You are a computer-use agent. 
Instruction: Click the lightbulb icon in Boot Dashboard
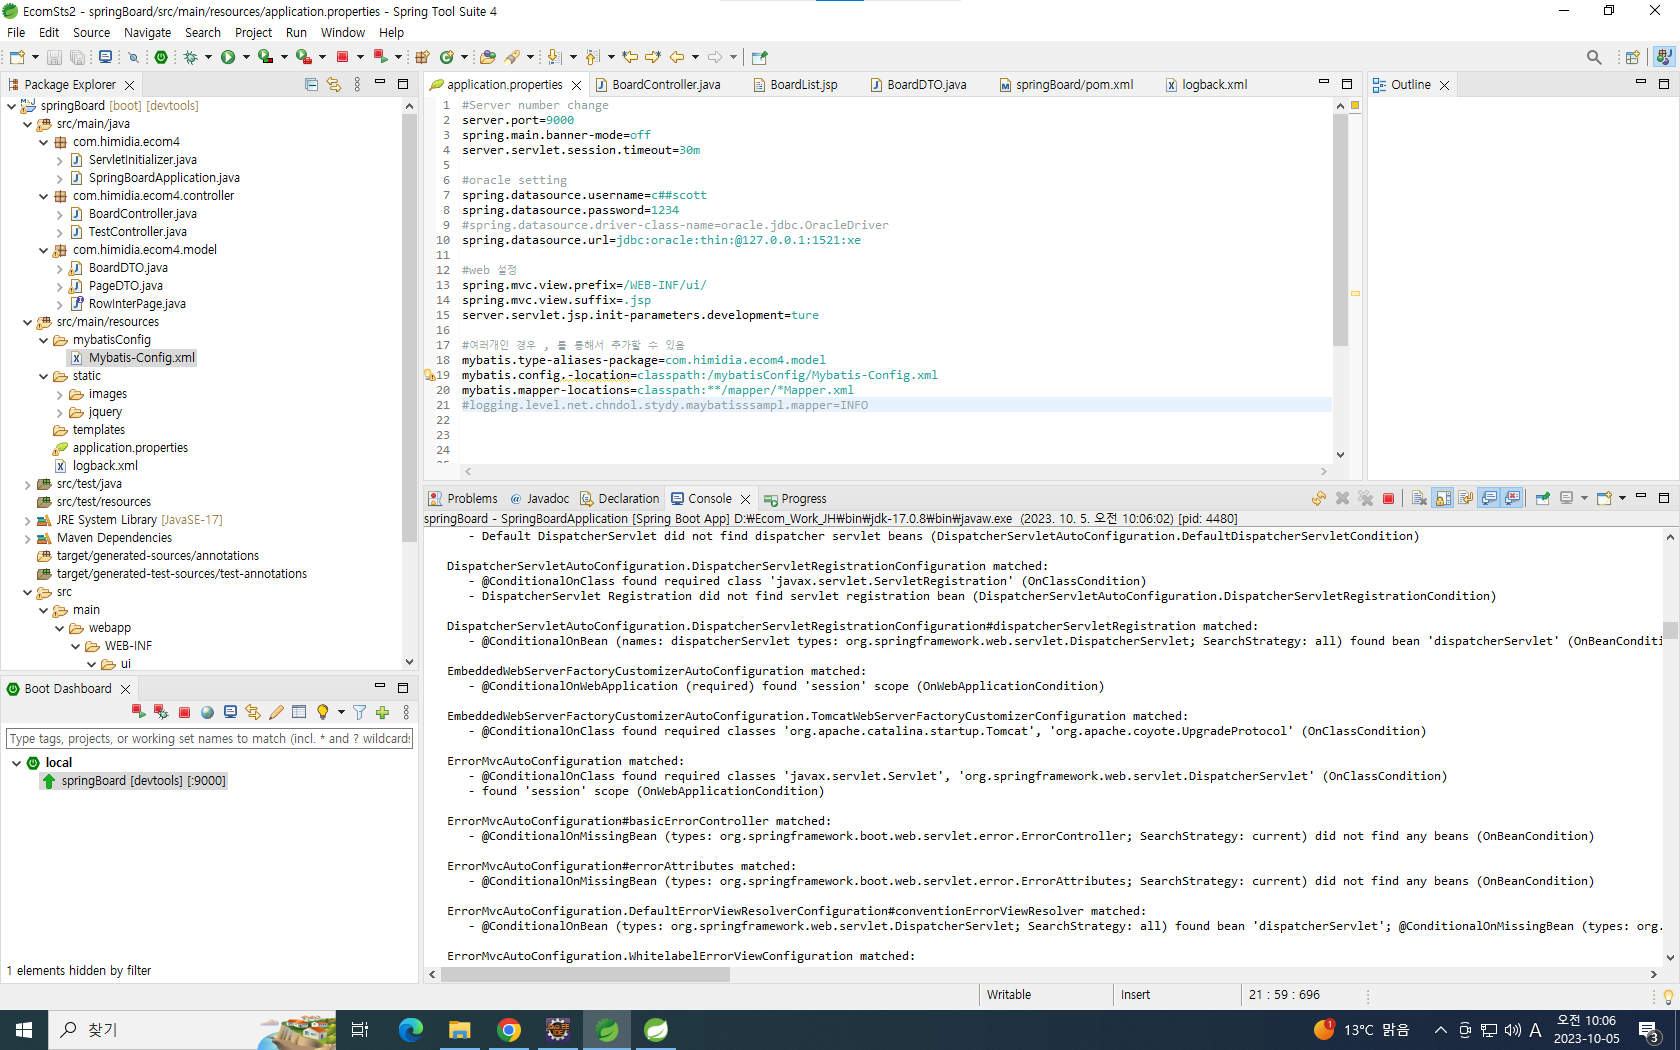323,712
